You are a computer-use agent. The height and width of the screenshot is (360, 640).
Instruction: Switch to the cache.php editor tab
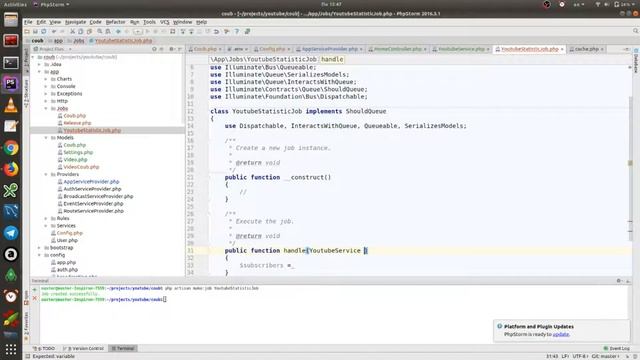coord(587,49)
